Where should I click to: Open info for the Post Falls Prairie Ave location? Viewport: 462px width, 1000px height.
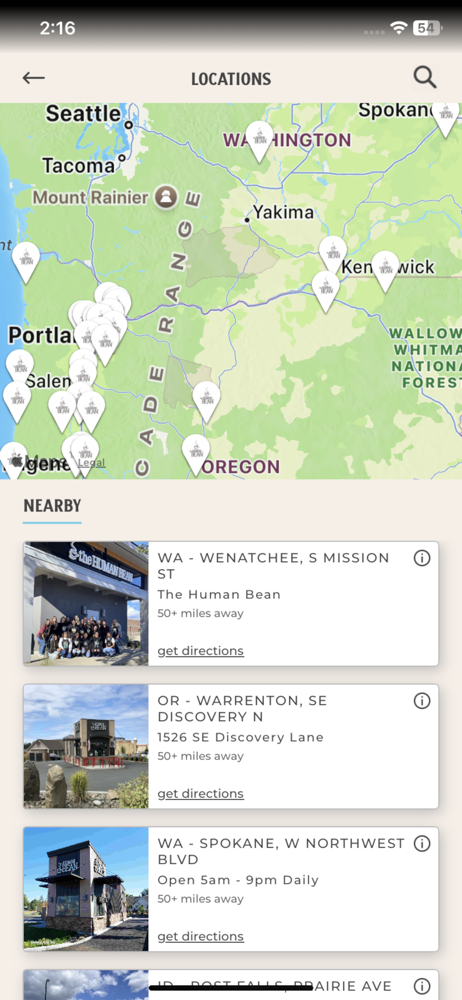(x=422, y=986)
